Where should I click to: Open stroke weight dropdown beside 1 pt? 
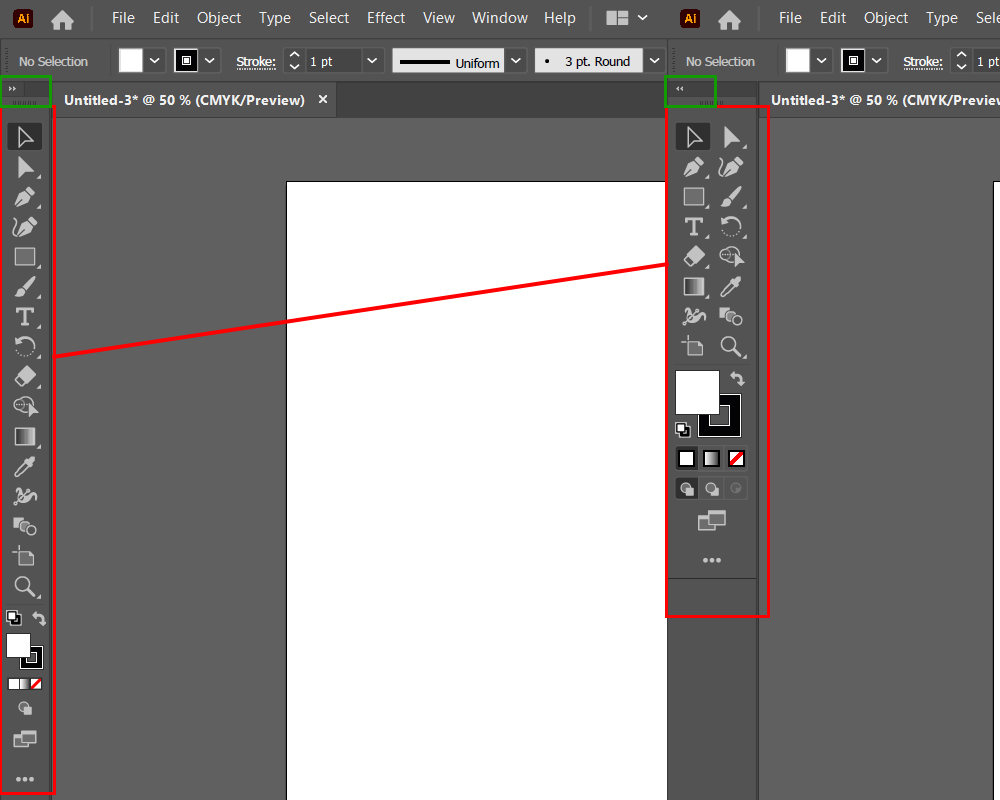372,61
